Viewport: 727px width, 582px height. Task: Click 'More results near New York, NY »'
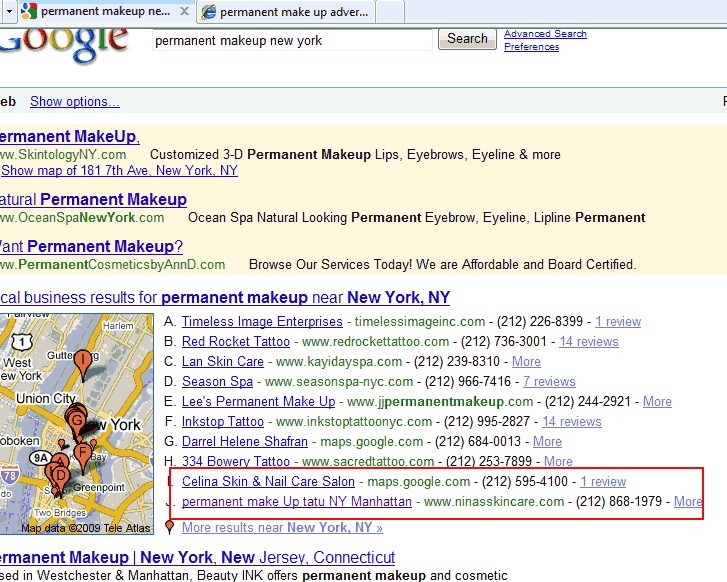[x=282, y=527]
